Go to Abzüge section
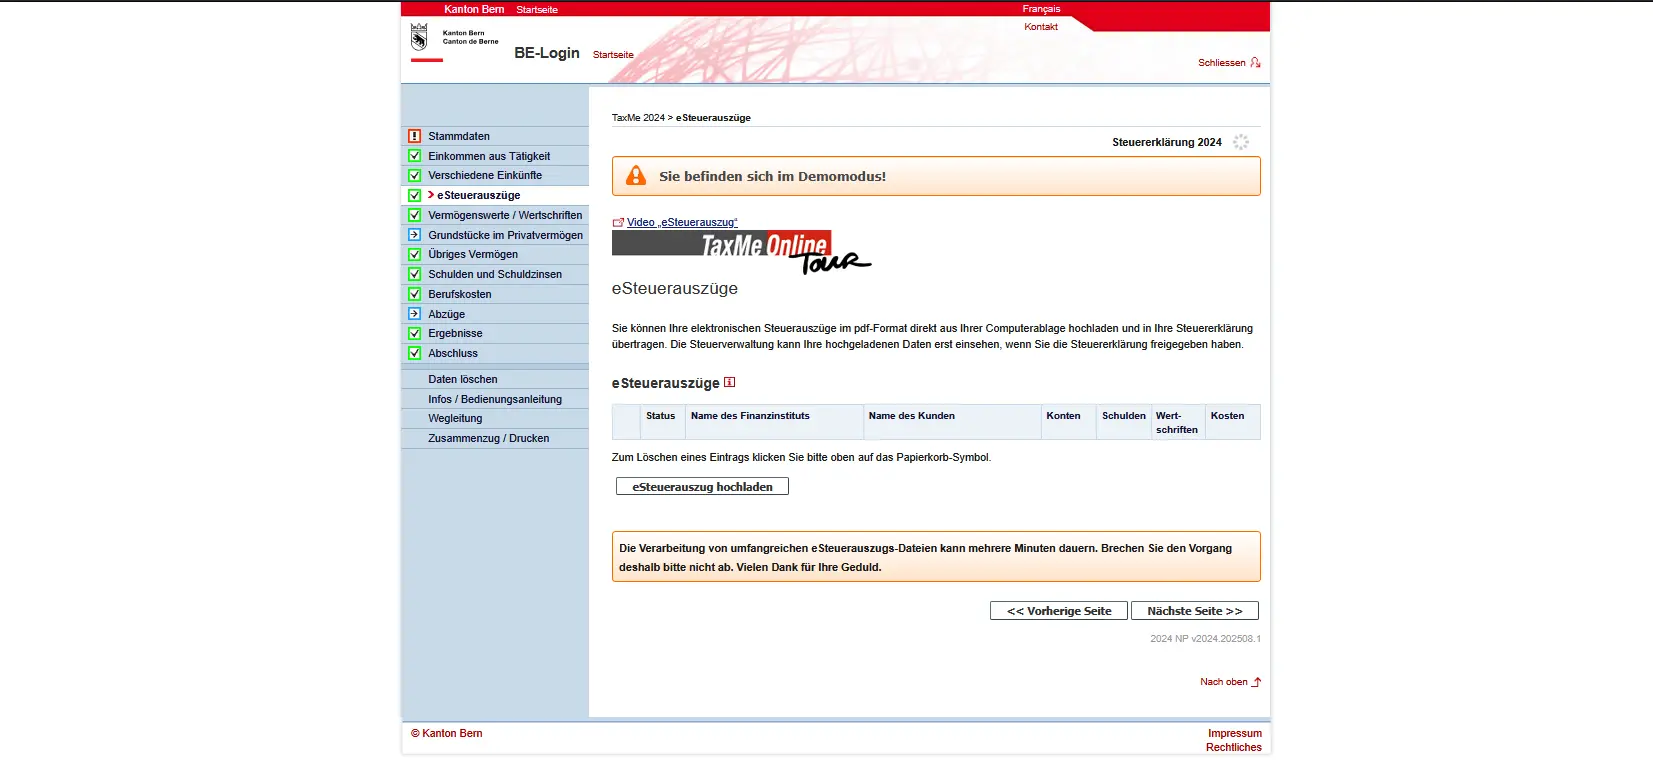 [446, 314]
